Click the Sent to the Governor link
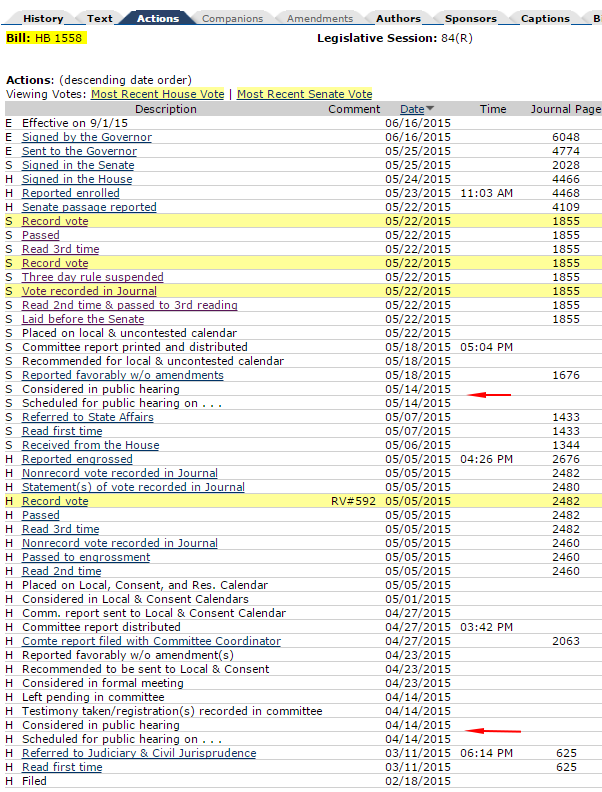The height and width of the screenshot is (792, 602). click(x=79, y=151)
